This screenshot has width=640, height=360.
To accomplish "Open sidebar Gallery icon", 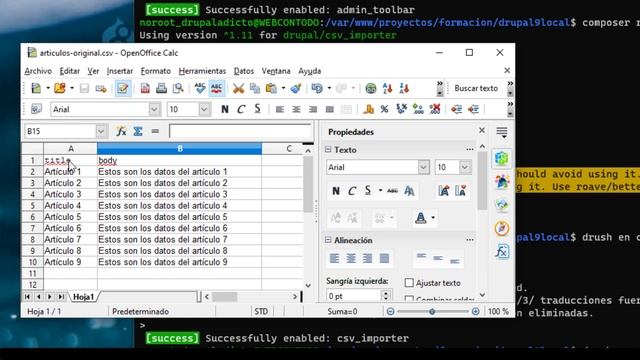I will pos(502,204).
